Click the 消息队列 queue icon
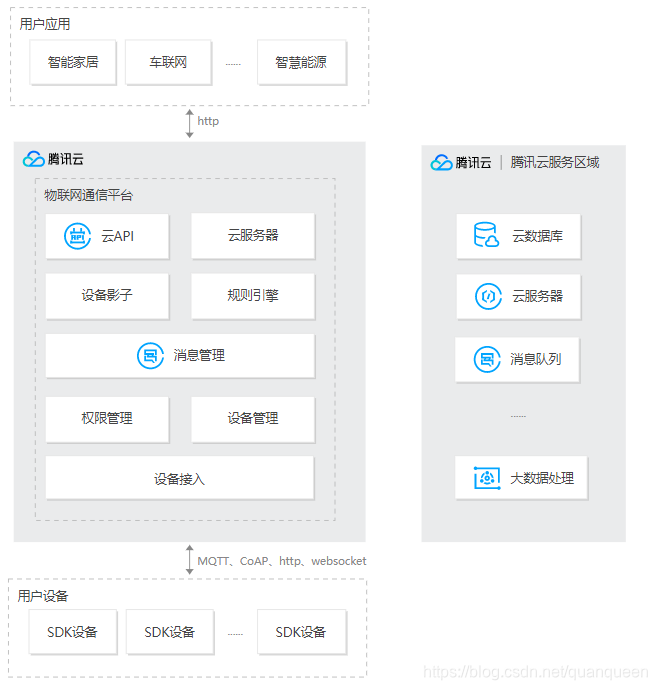 [487, 360]
